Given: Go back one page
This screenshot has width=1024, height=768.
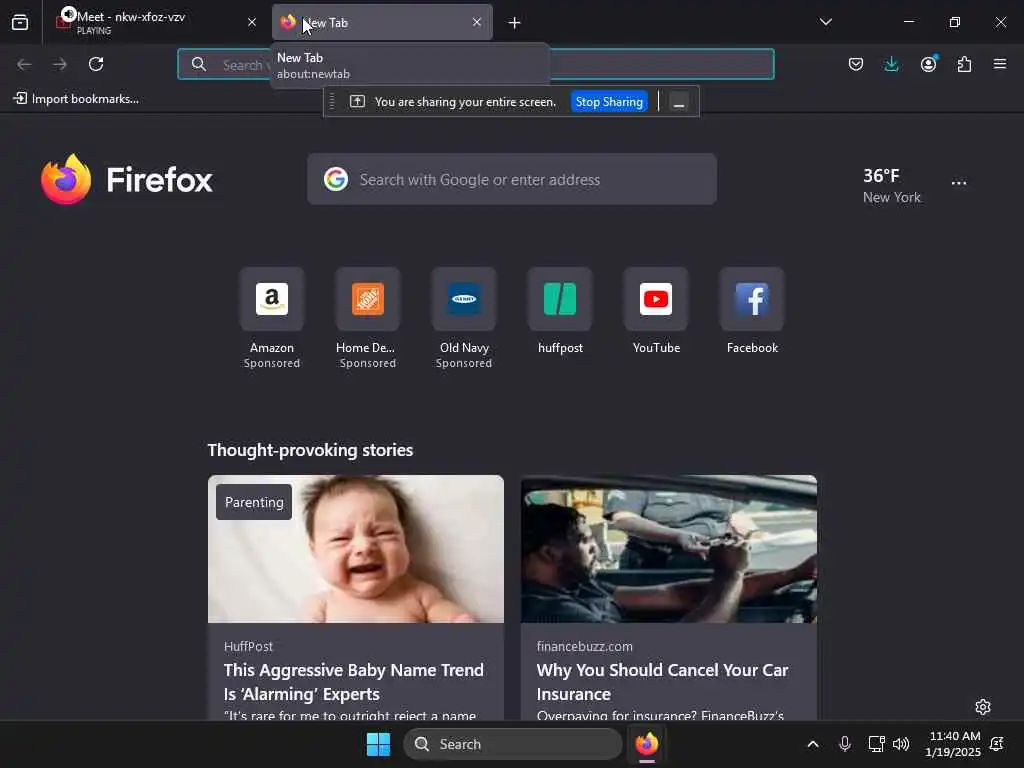Looking at the screenshot, I should click(24, 64).
